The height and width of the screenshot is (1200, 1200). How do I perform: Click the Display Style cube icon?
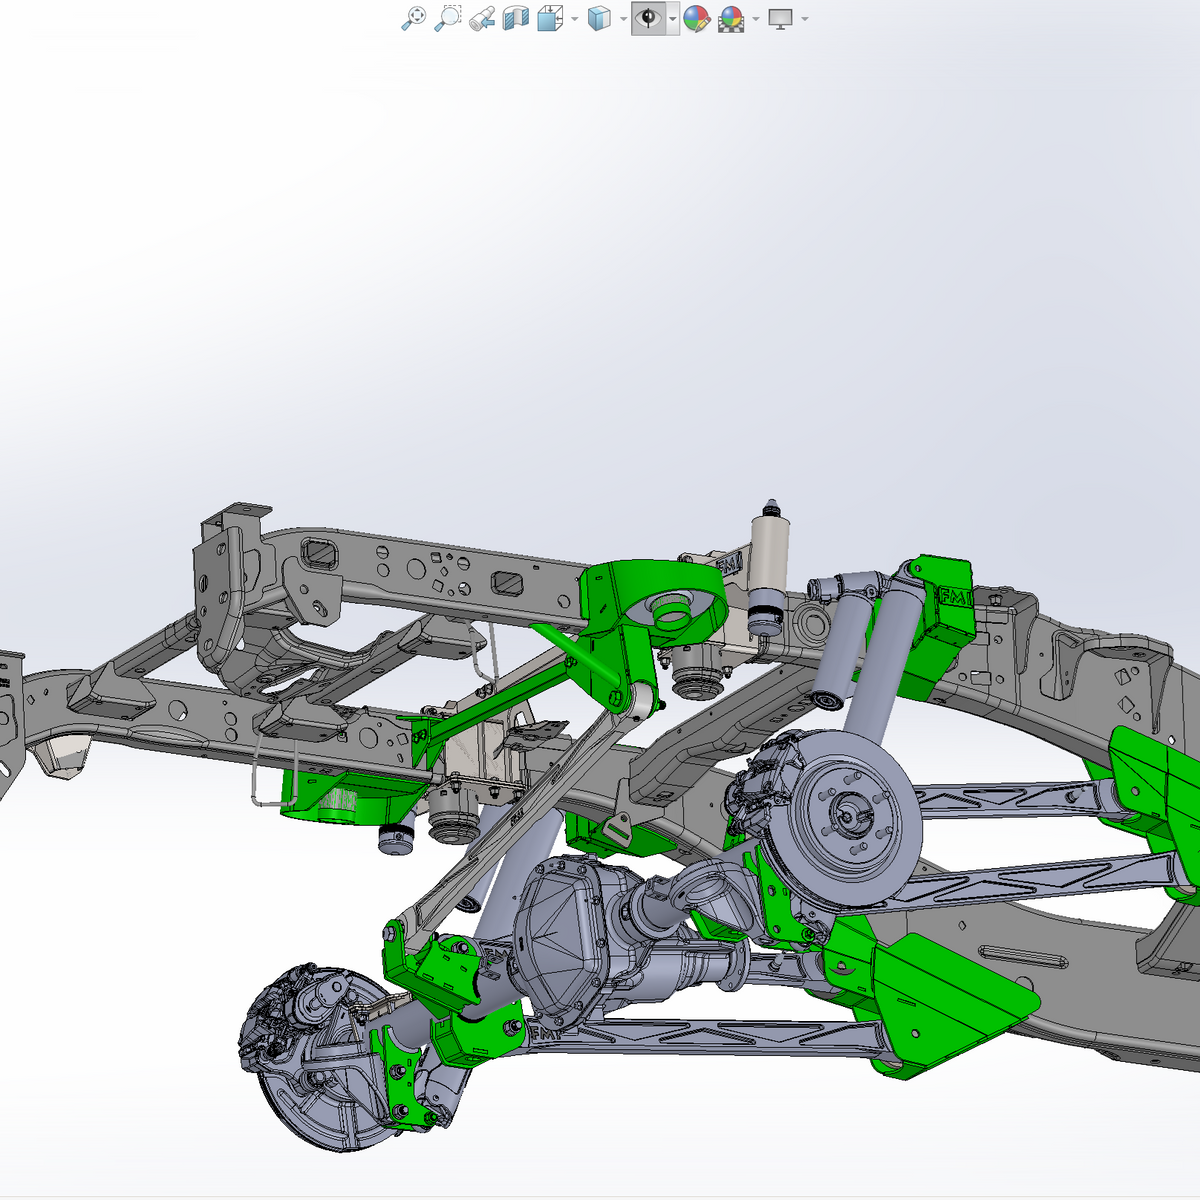click(x=599, y=18)
